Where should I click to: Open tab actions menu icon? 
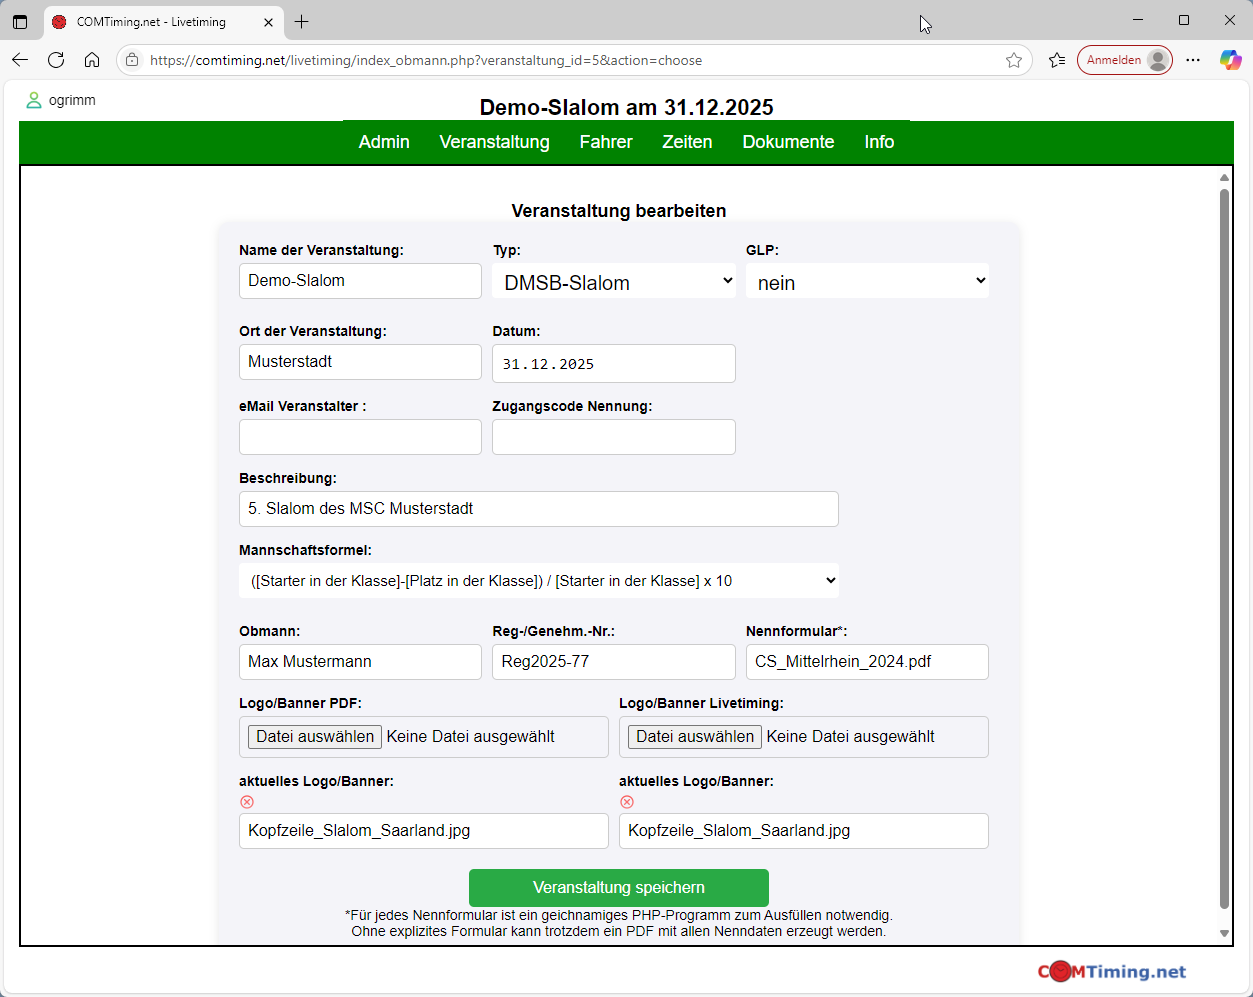coord(20,22)
